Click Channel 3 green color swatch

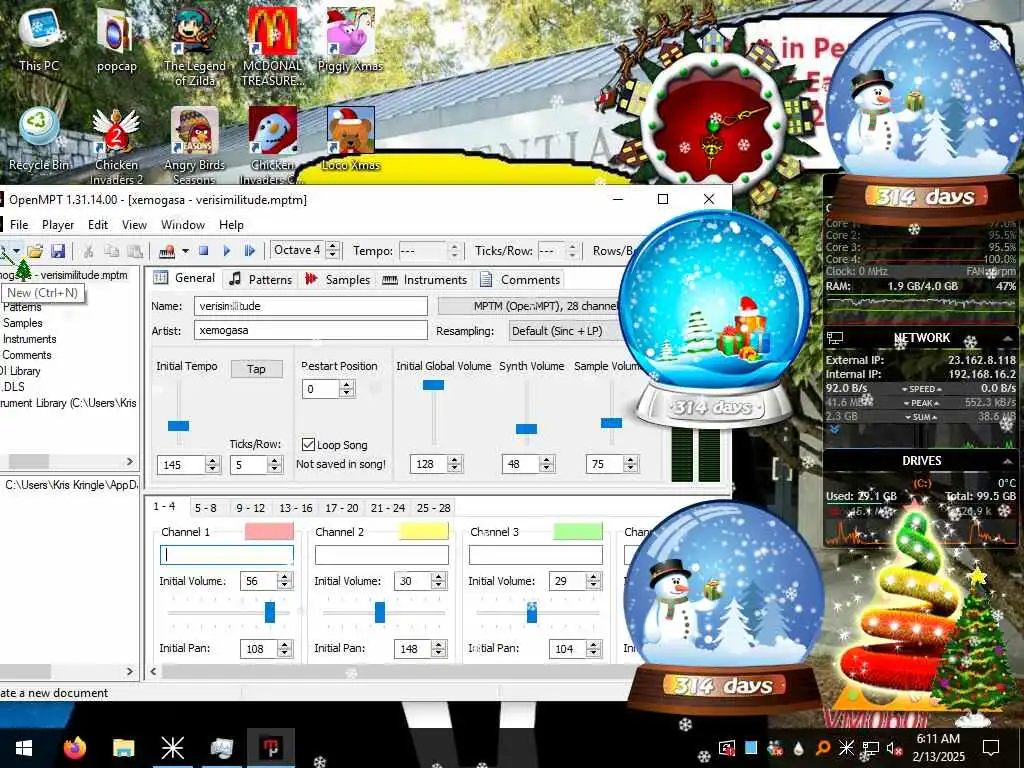click(577, 531)
